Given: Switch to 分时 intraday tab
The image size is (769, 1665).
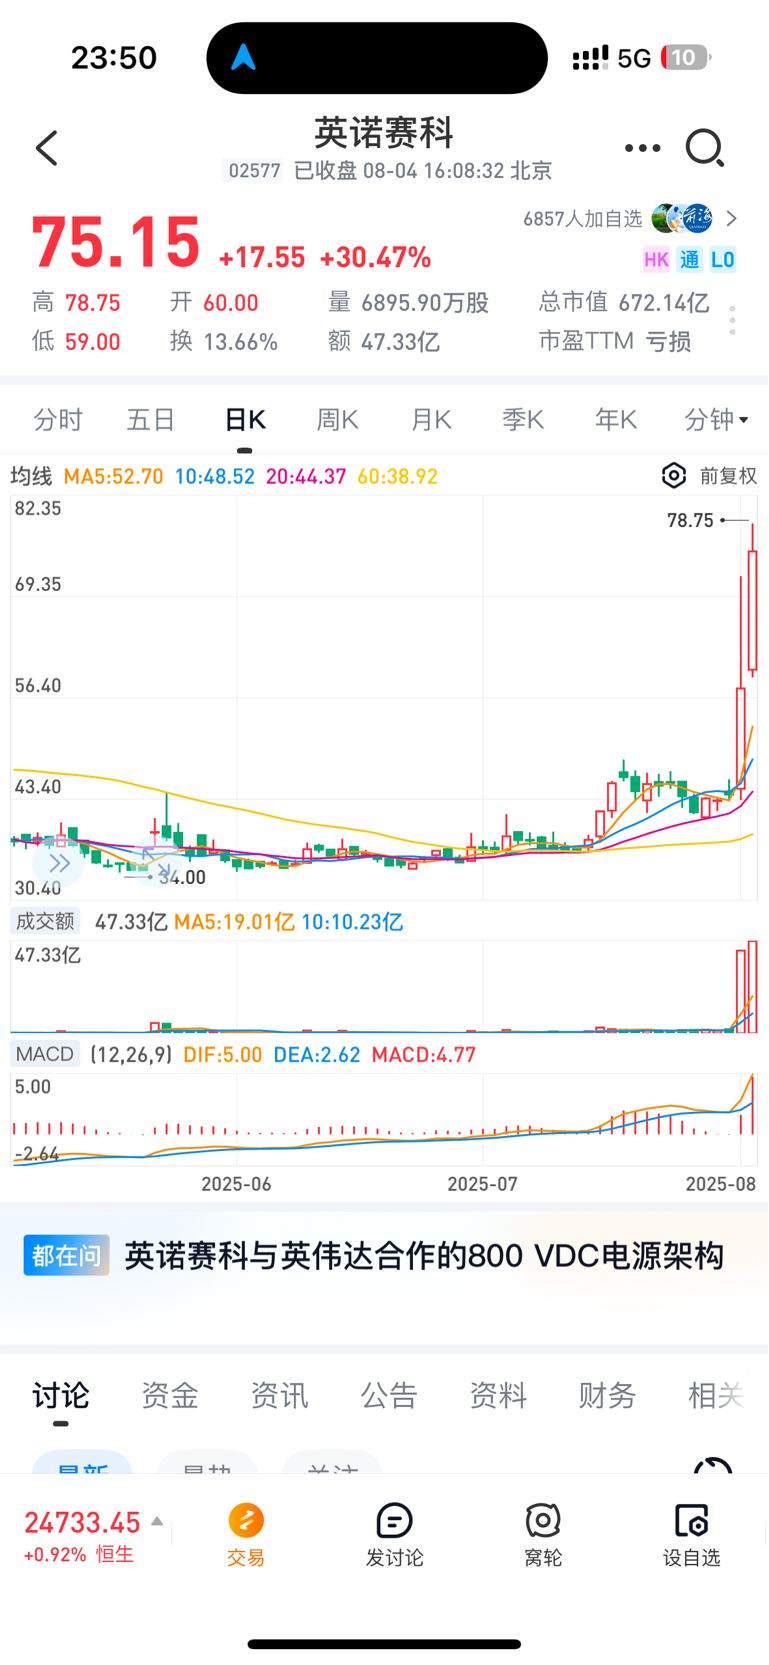Looking at the screenshot, I should (58, 420).
